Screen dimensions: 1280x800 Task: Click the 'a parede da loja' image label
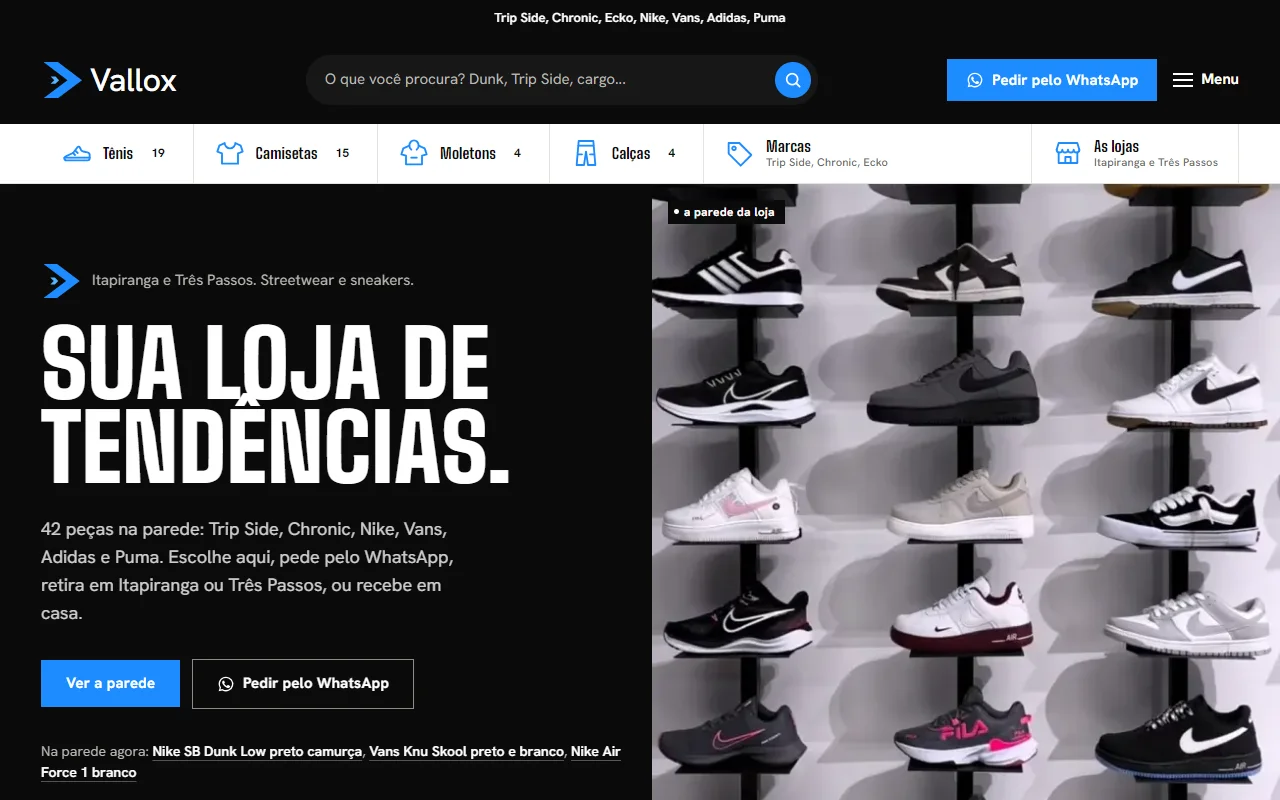[x=727, y=212]
